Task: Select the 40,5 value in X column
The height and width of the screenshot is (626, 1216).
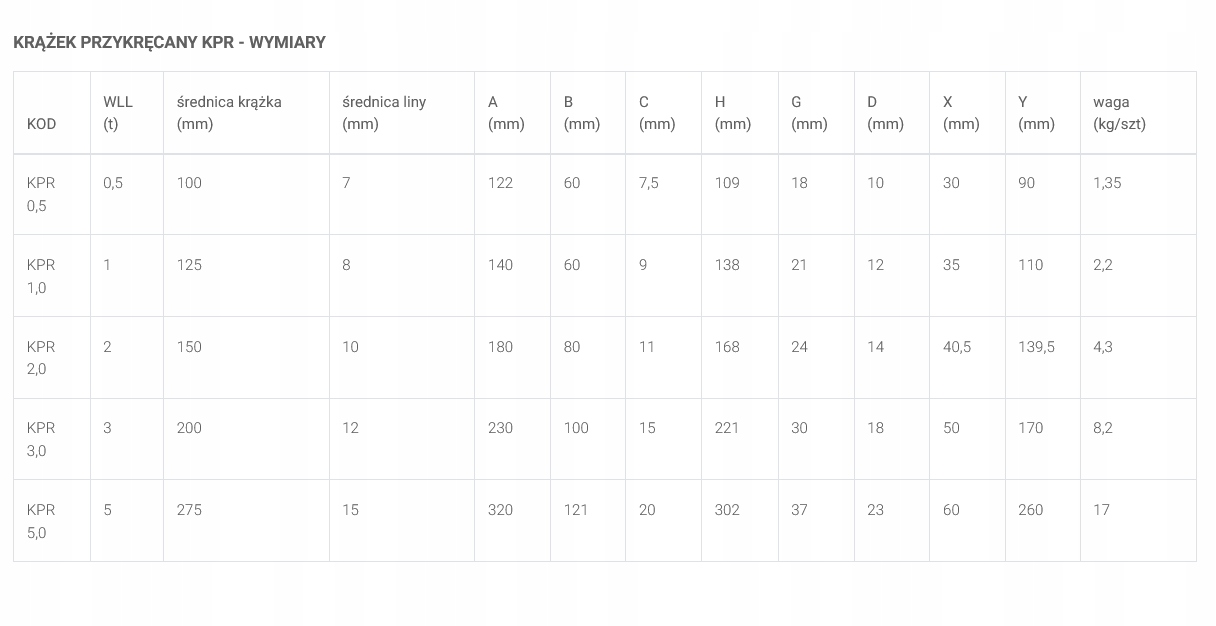Action: pyautogui.click(x=957, y=347)
